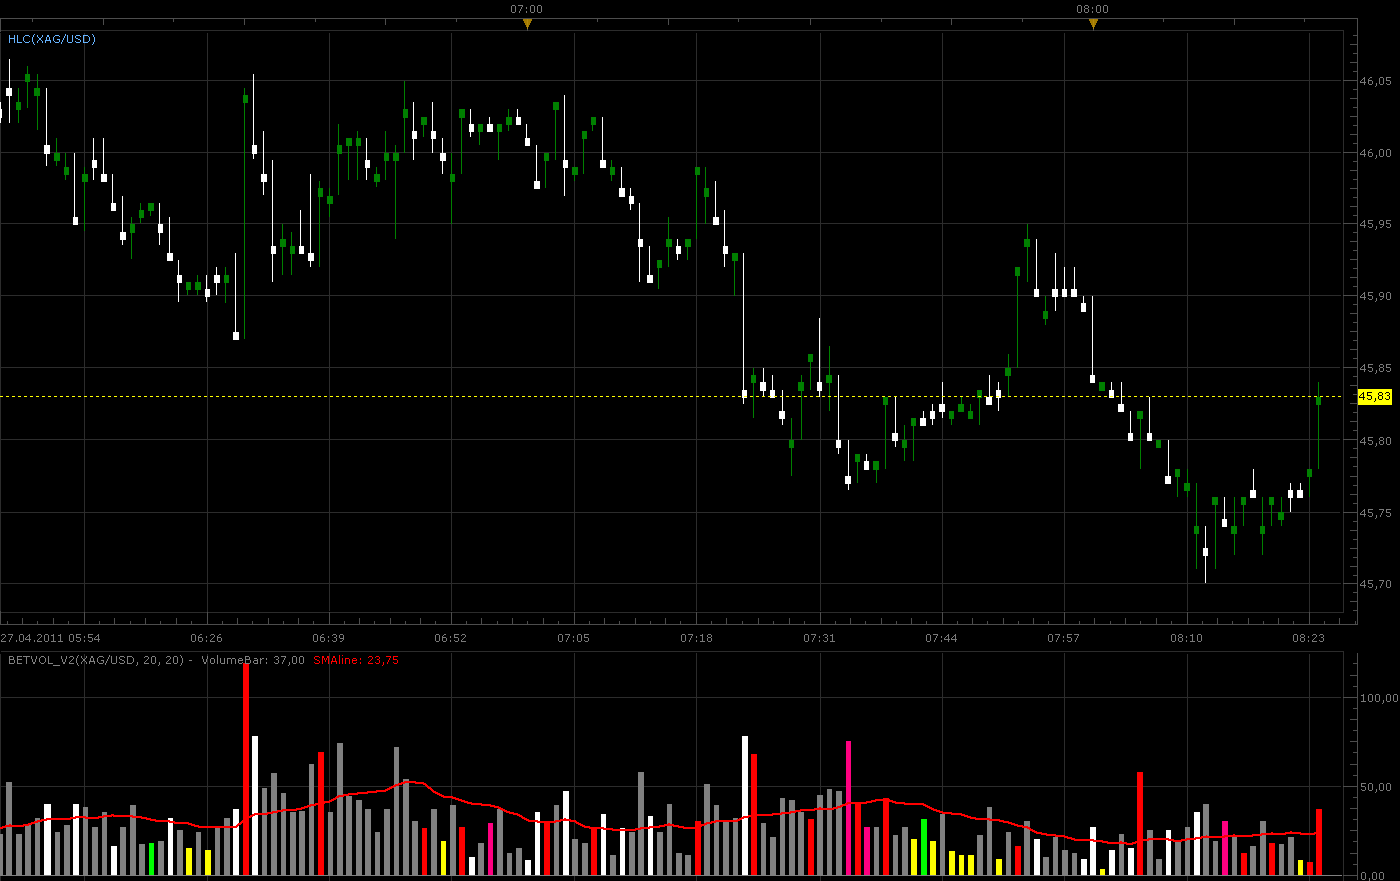Click the 27.04.2011 05:54 date label
The image size is (1400, 881).
click(x=50, y=638)
